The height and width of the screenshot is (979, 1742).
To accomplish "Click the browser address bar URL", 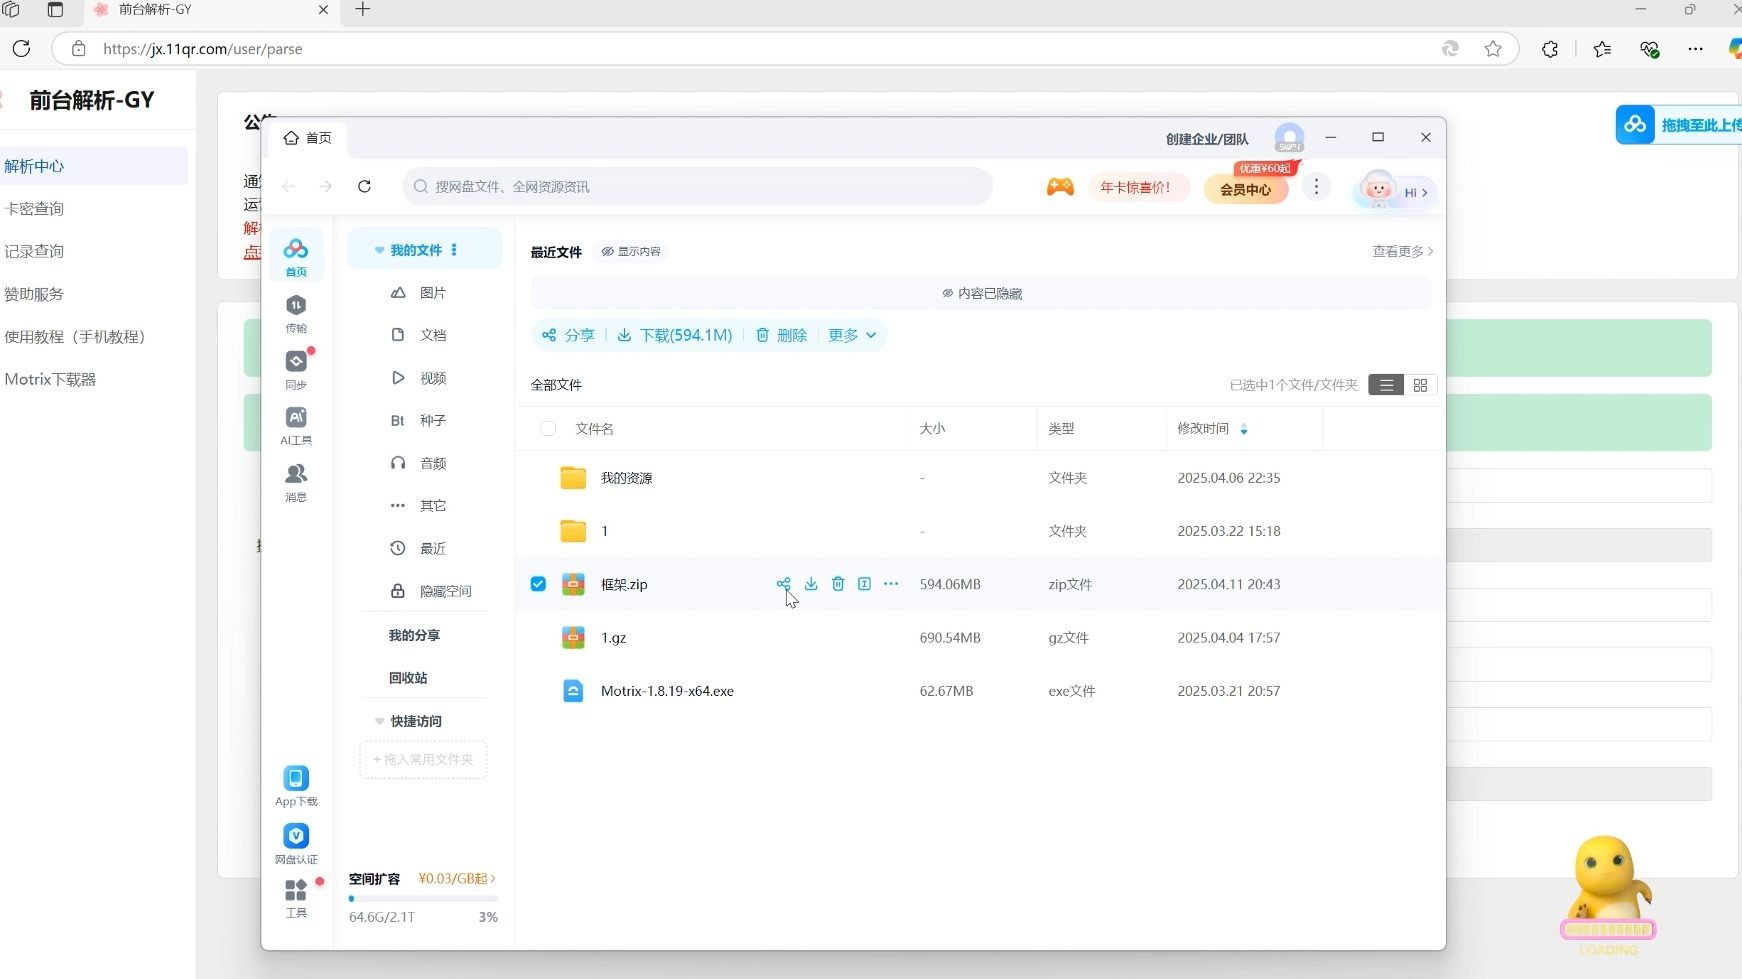I will pos(203,49).
